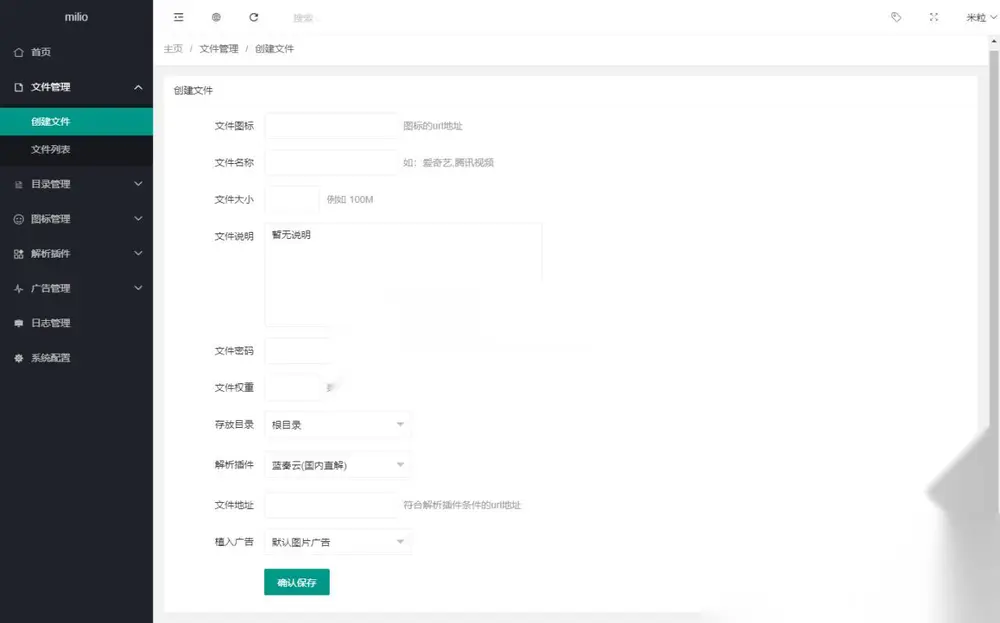Click the refresh page icon
1000x623 pixels.
(254, 17)
